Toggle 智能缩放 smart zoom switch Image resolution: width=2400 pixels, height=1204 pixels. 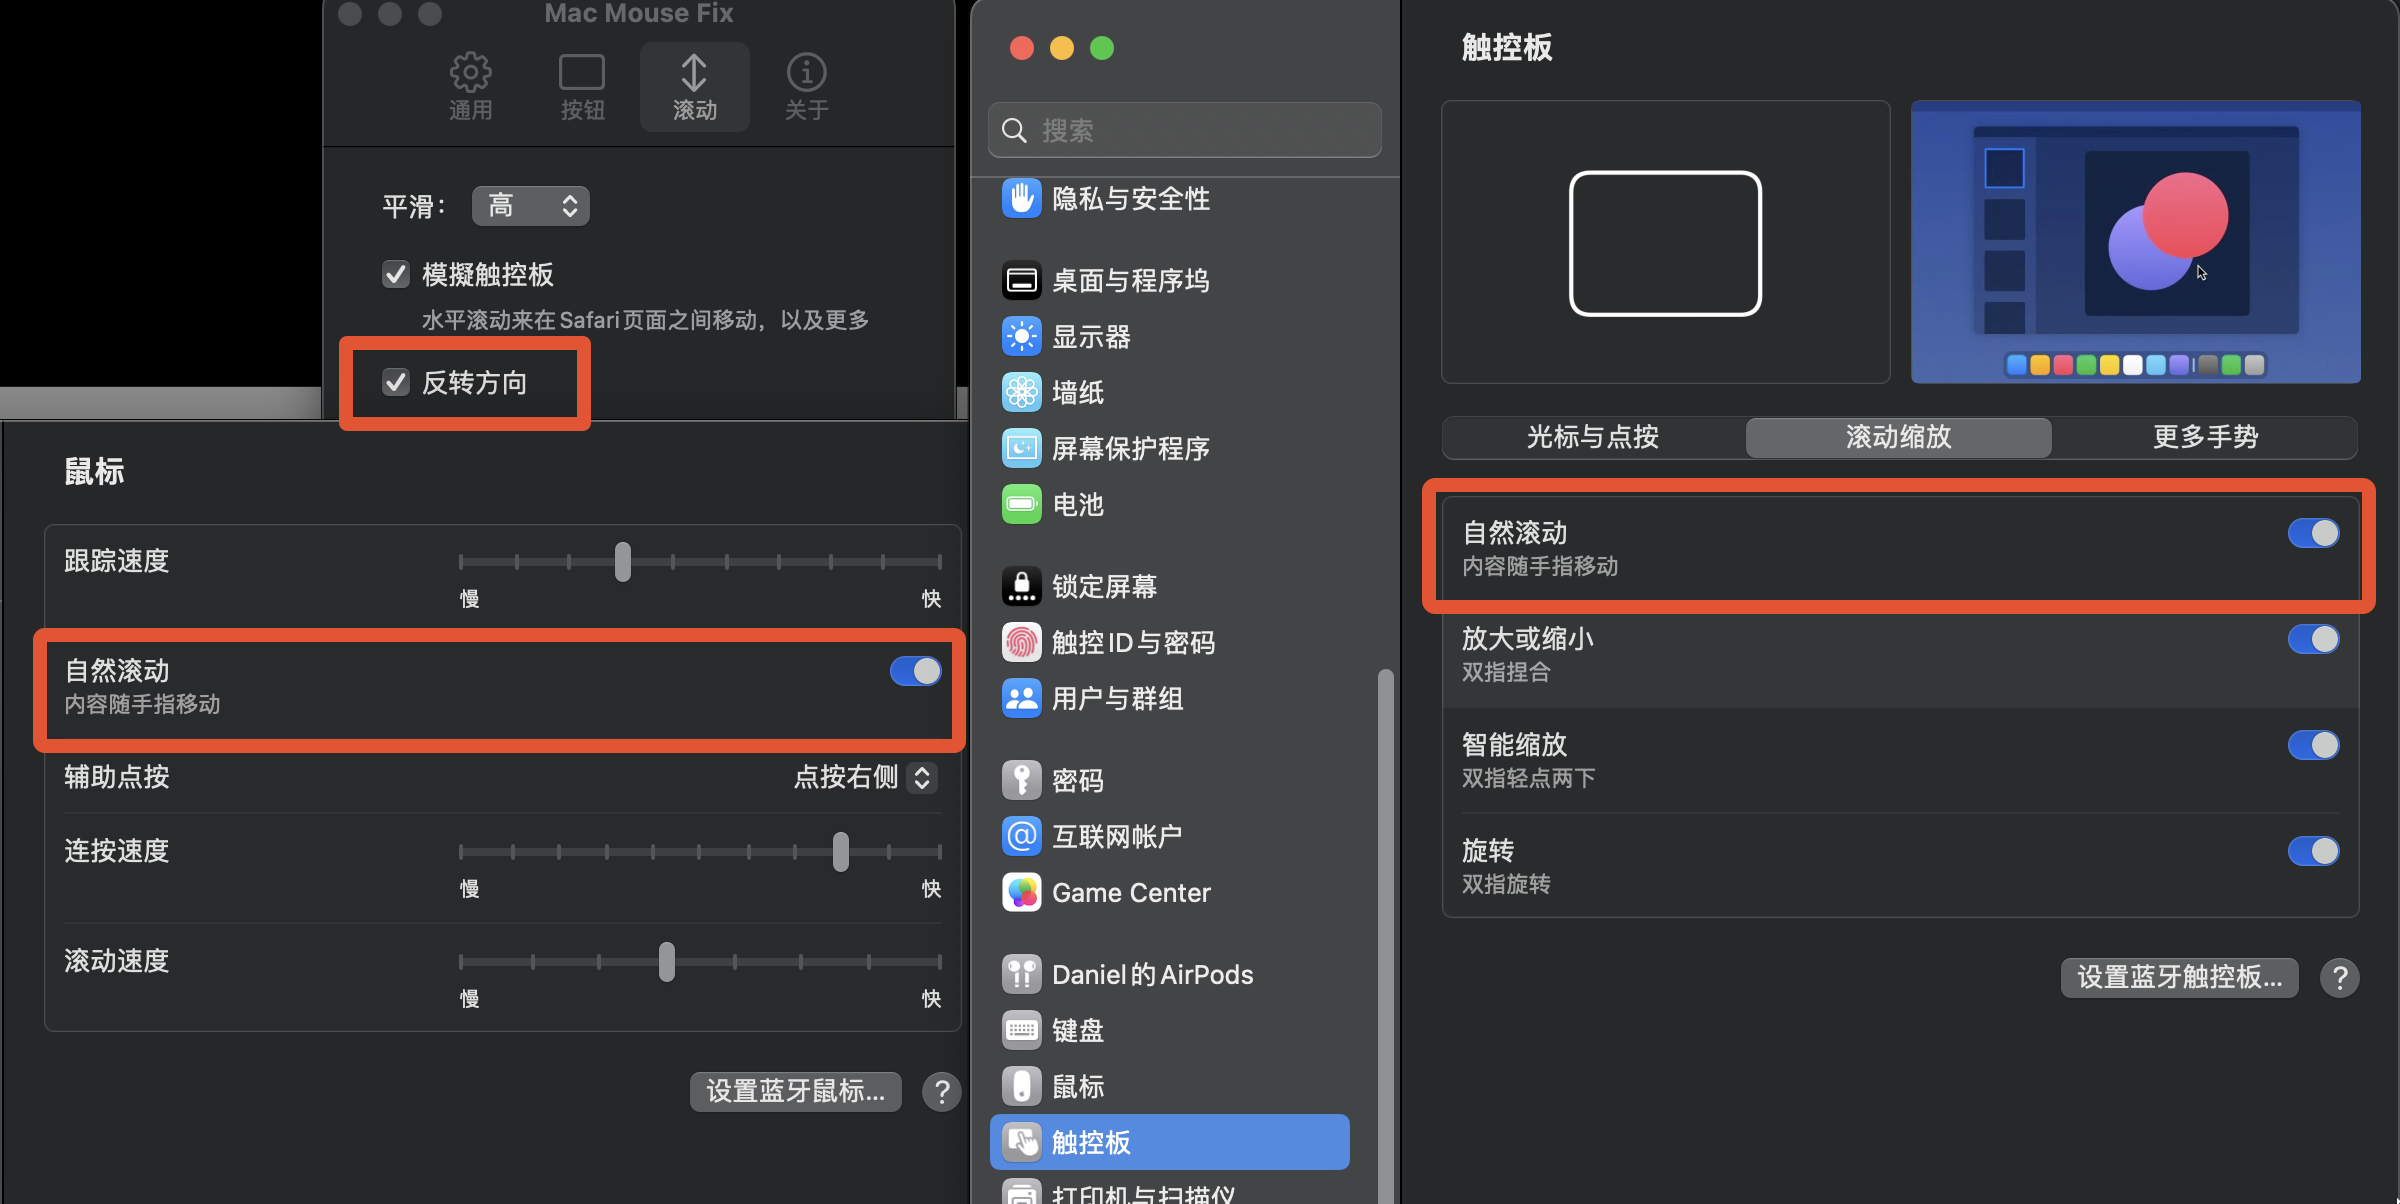[x=2313, y=745]
